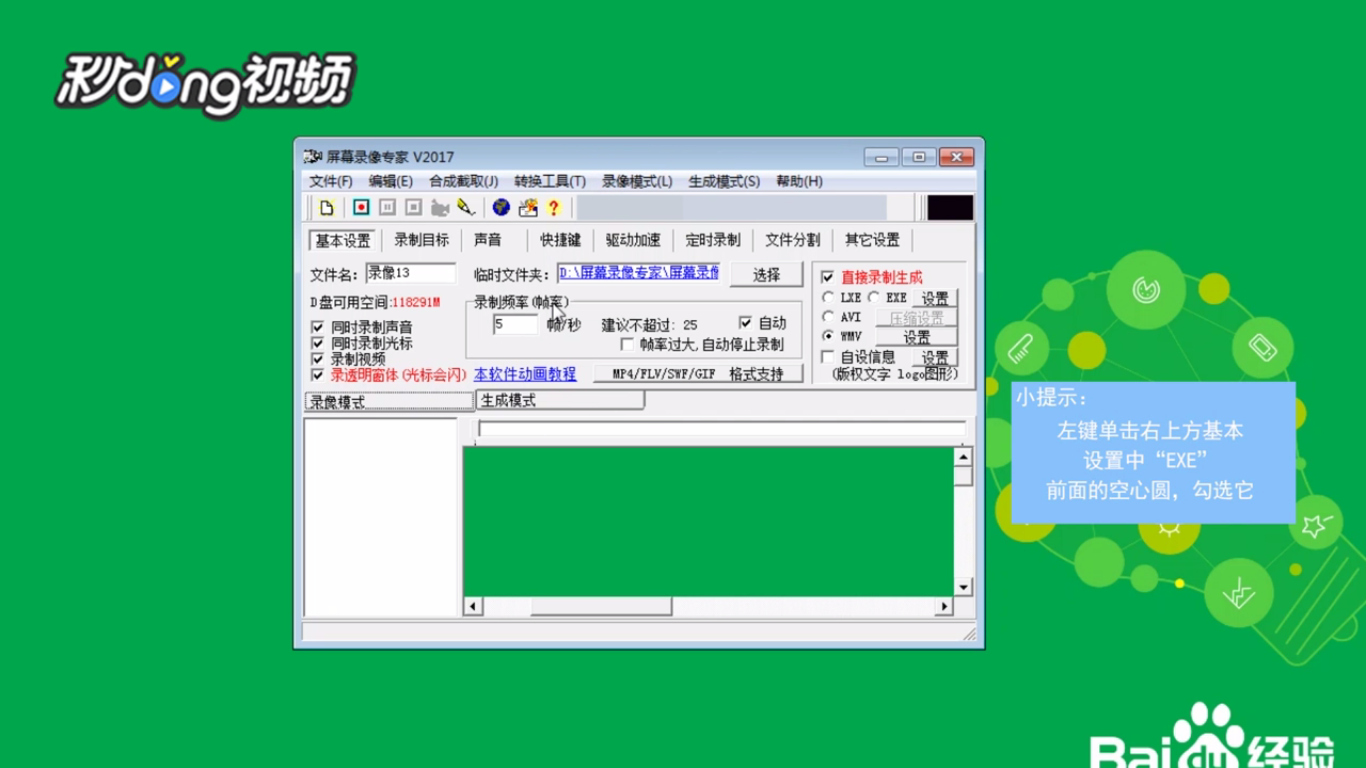Click the 选择 button to choose temp folder
Viewport: 1366px width, 768px height.
click(x=766, y=274)
